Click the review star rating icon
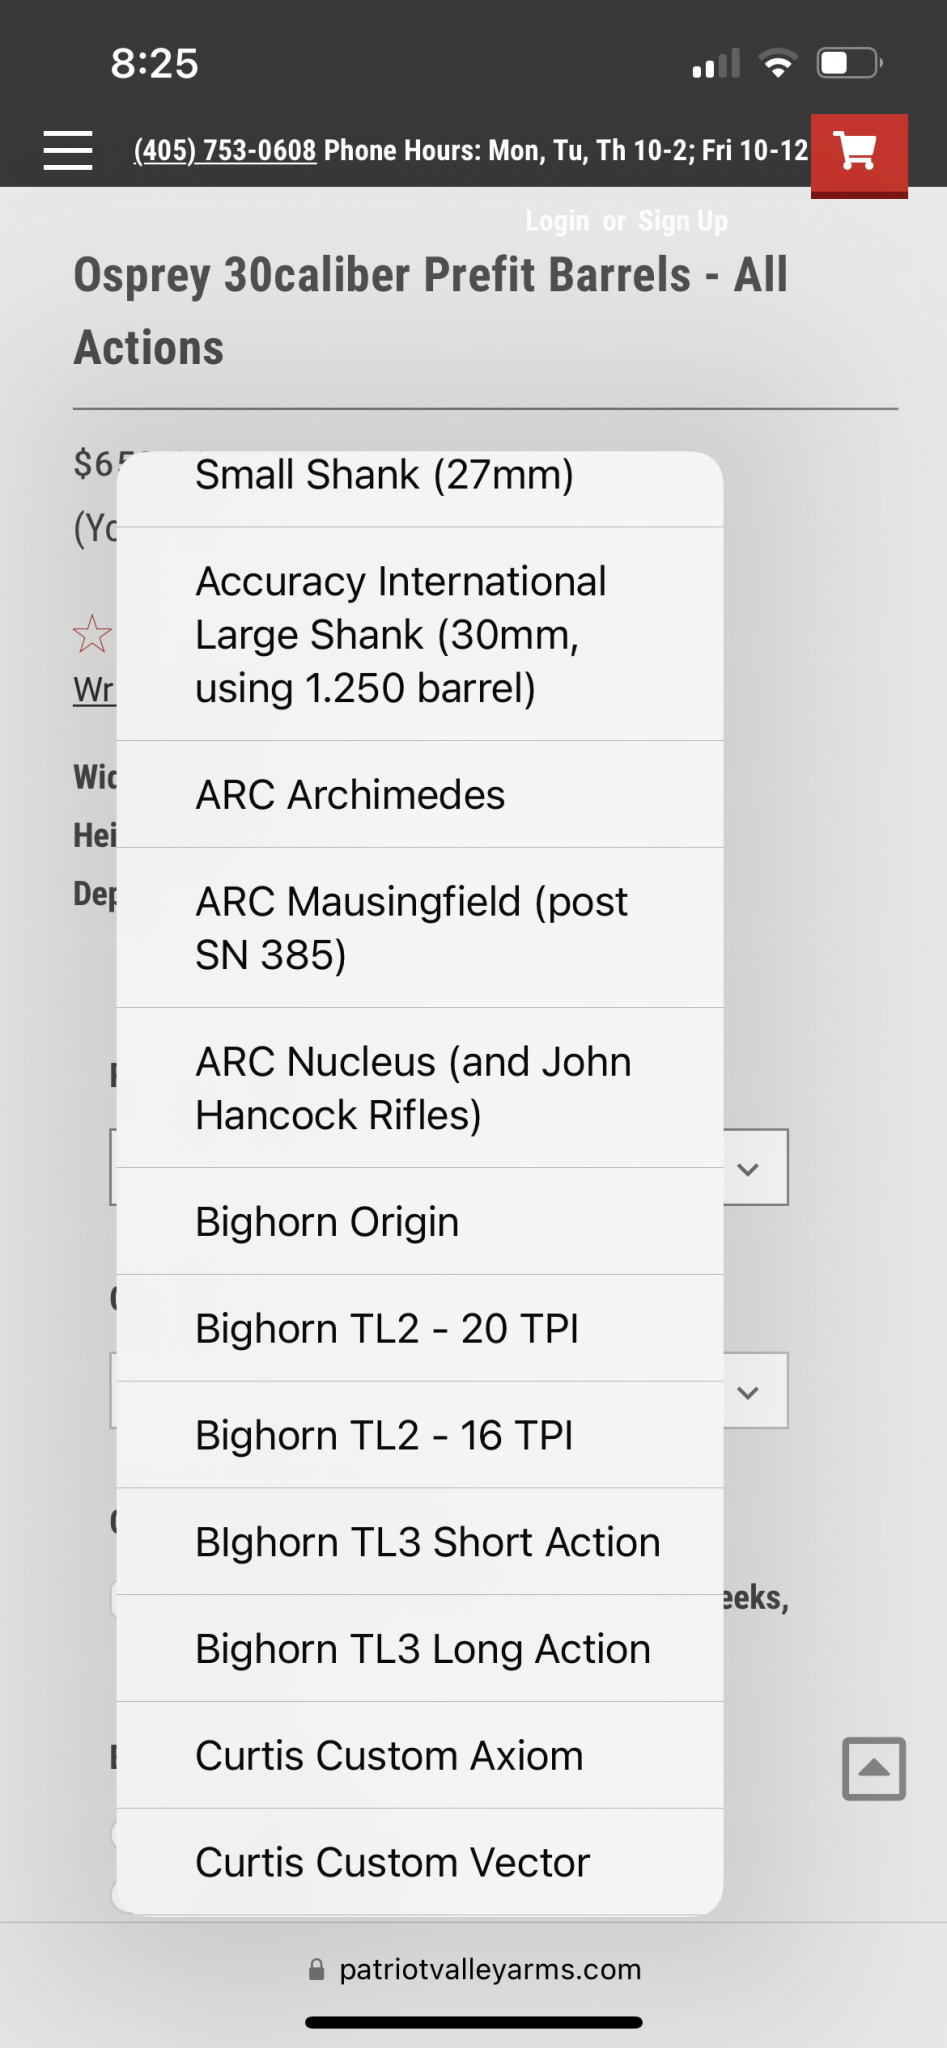 pyautogui.click(x=92, y=634)
